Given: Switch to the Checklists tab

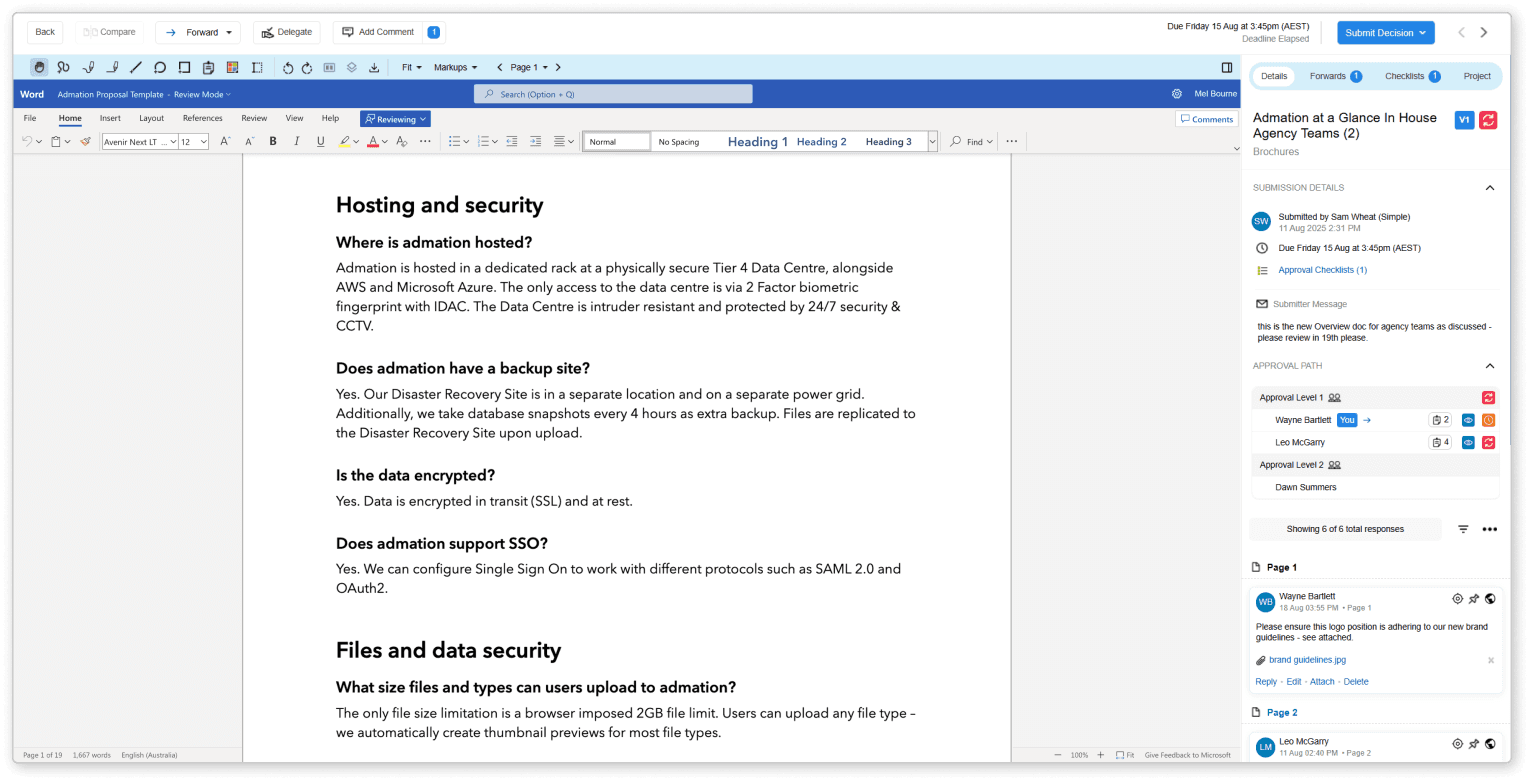Looking at the screenshot, I should tap(1411, 76).
